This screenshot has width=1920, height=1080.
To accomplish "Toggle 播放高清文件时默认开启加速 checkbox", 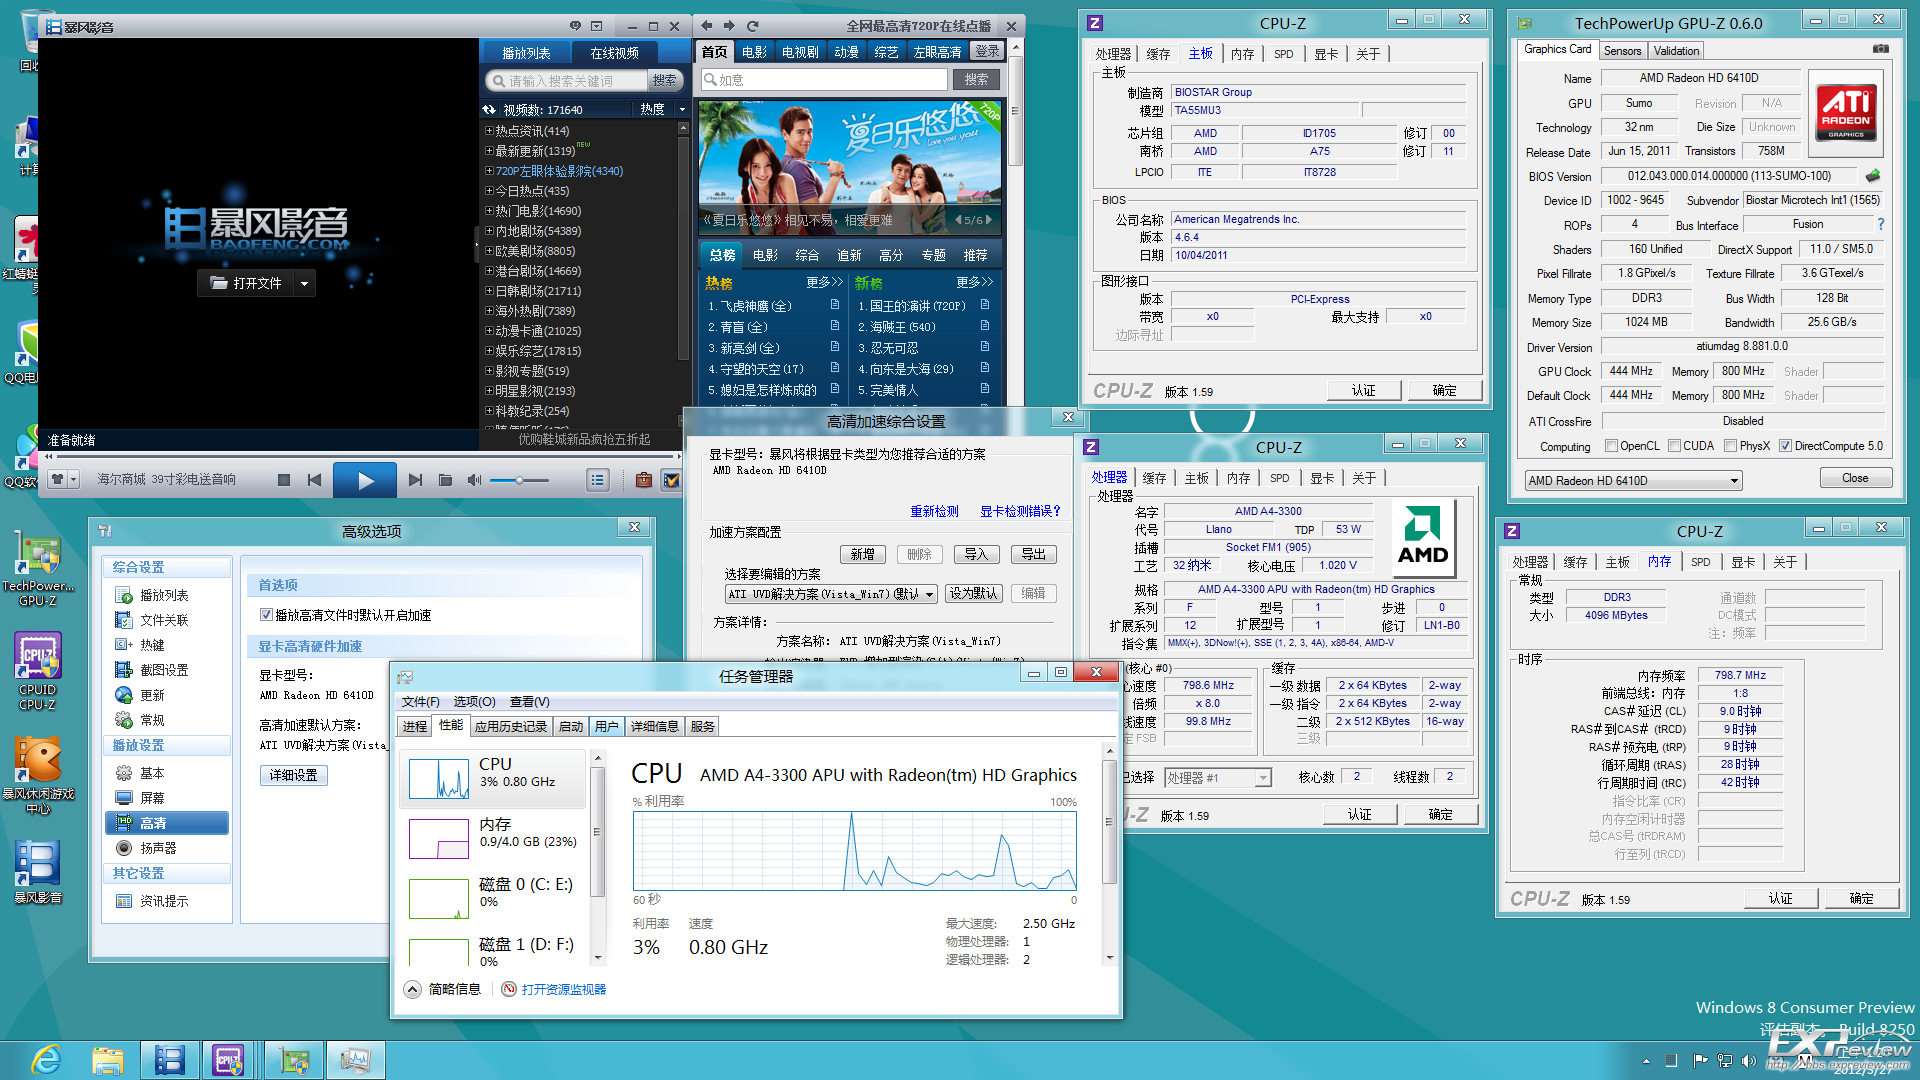I will pos(267,615).
